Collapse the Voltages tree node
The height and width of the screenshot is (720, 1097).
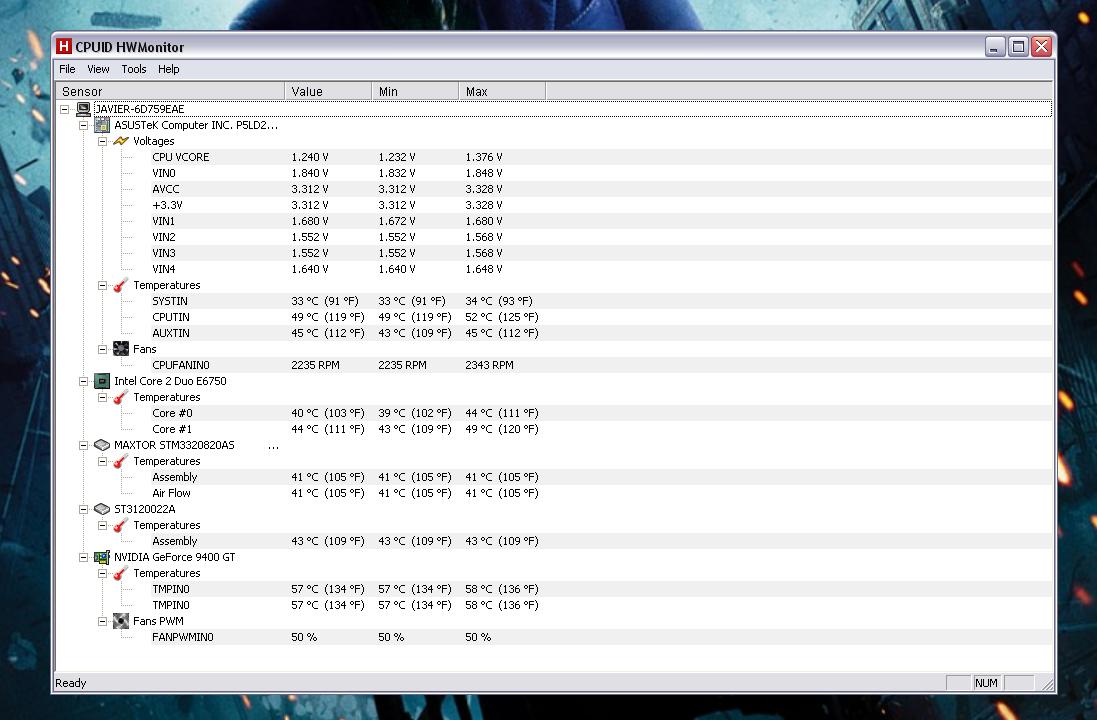click(102, 141)
